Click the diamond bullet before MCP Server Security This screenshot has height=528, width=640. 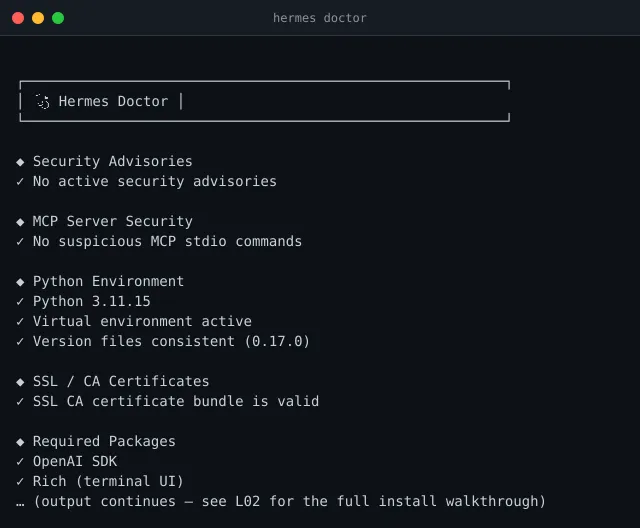(20, 222)
